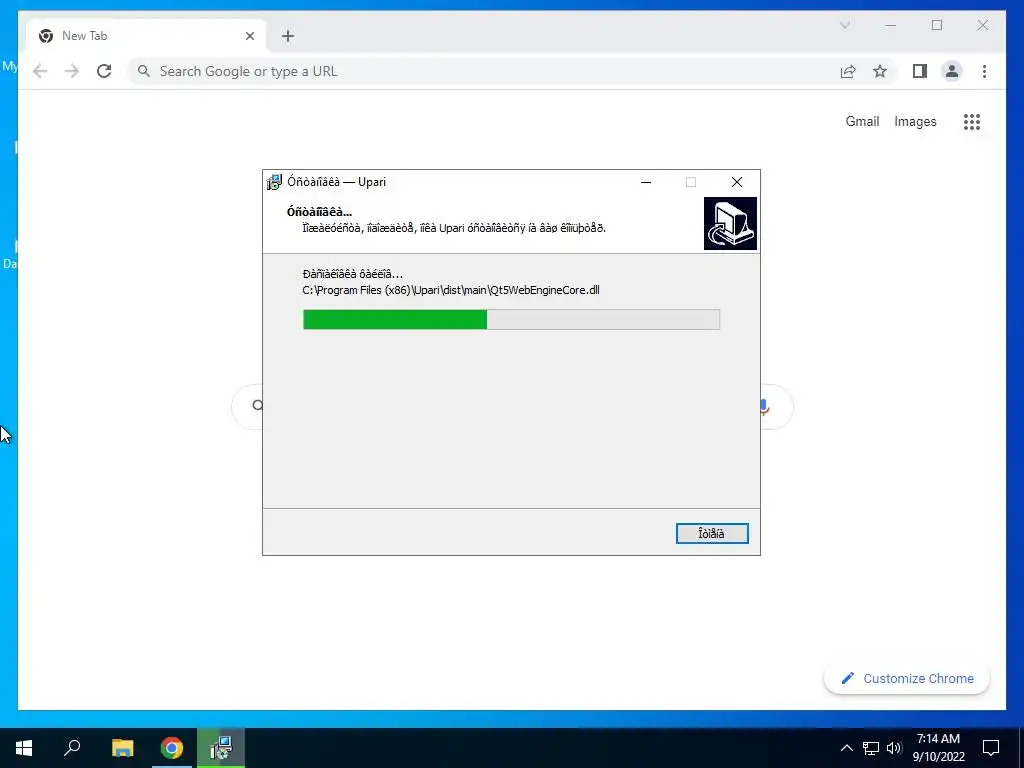Open the Google apps grid
This screenshot has width=1024, height=768.
pos(972,121)
